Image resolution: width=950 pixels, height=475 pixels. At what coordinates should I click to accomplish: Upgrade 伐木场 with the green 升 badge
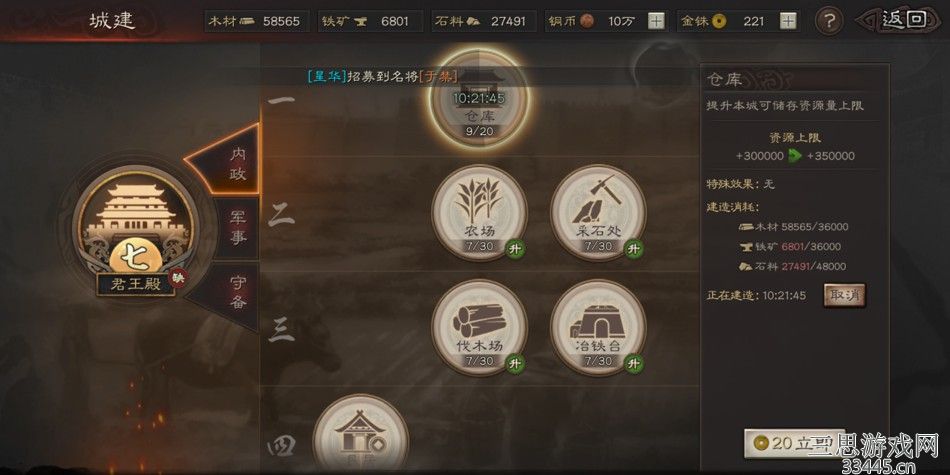pyautogui.click(x=515, y=364)
